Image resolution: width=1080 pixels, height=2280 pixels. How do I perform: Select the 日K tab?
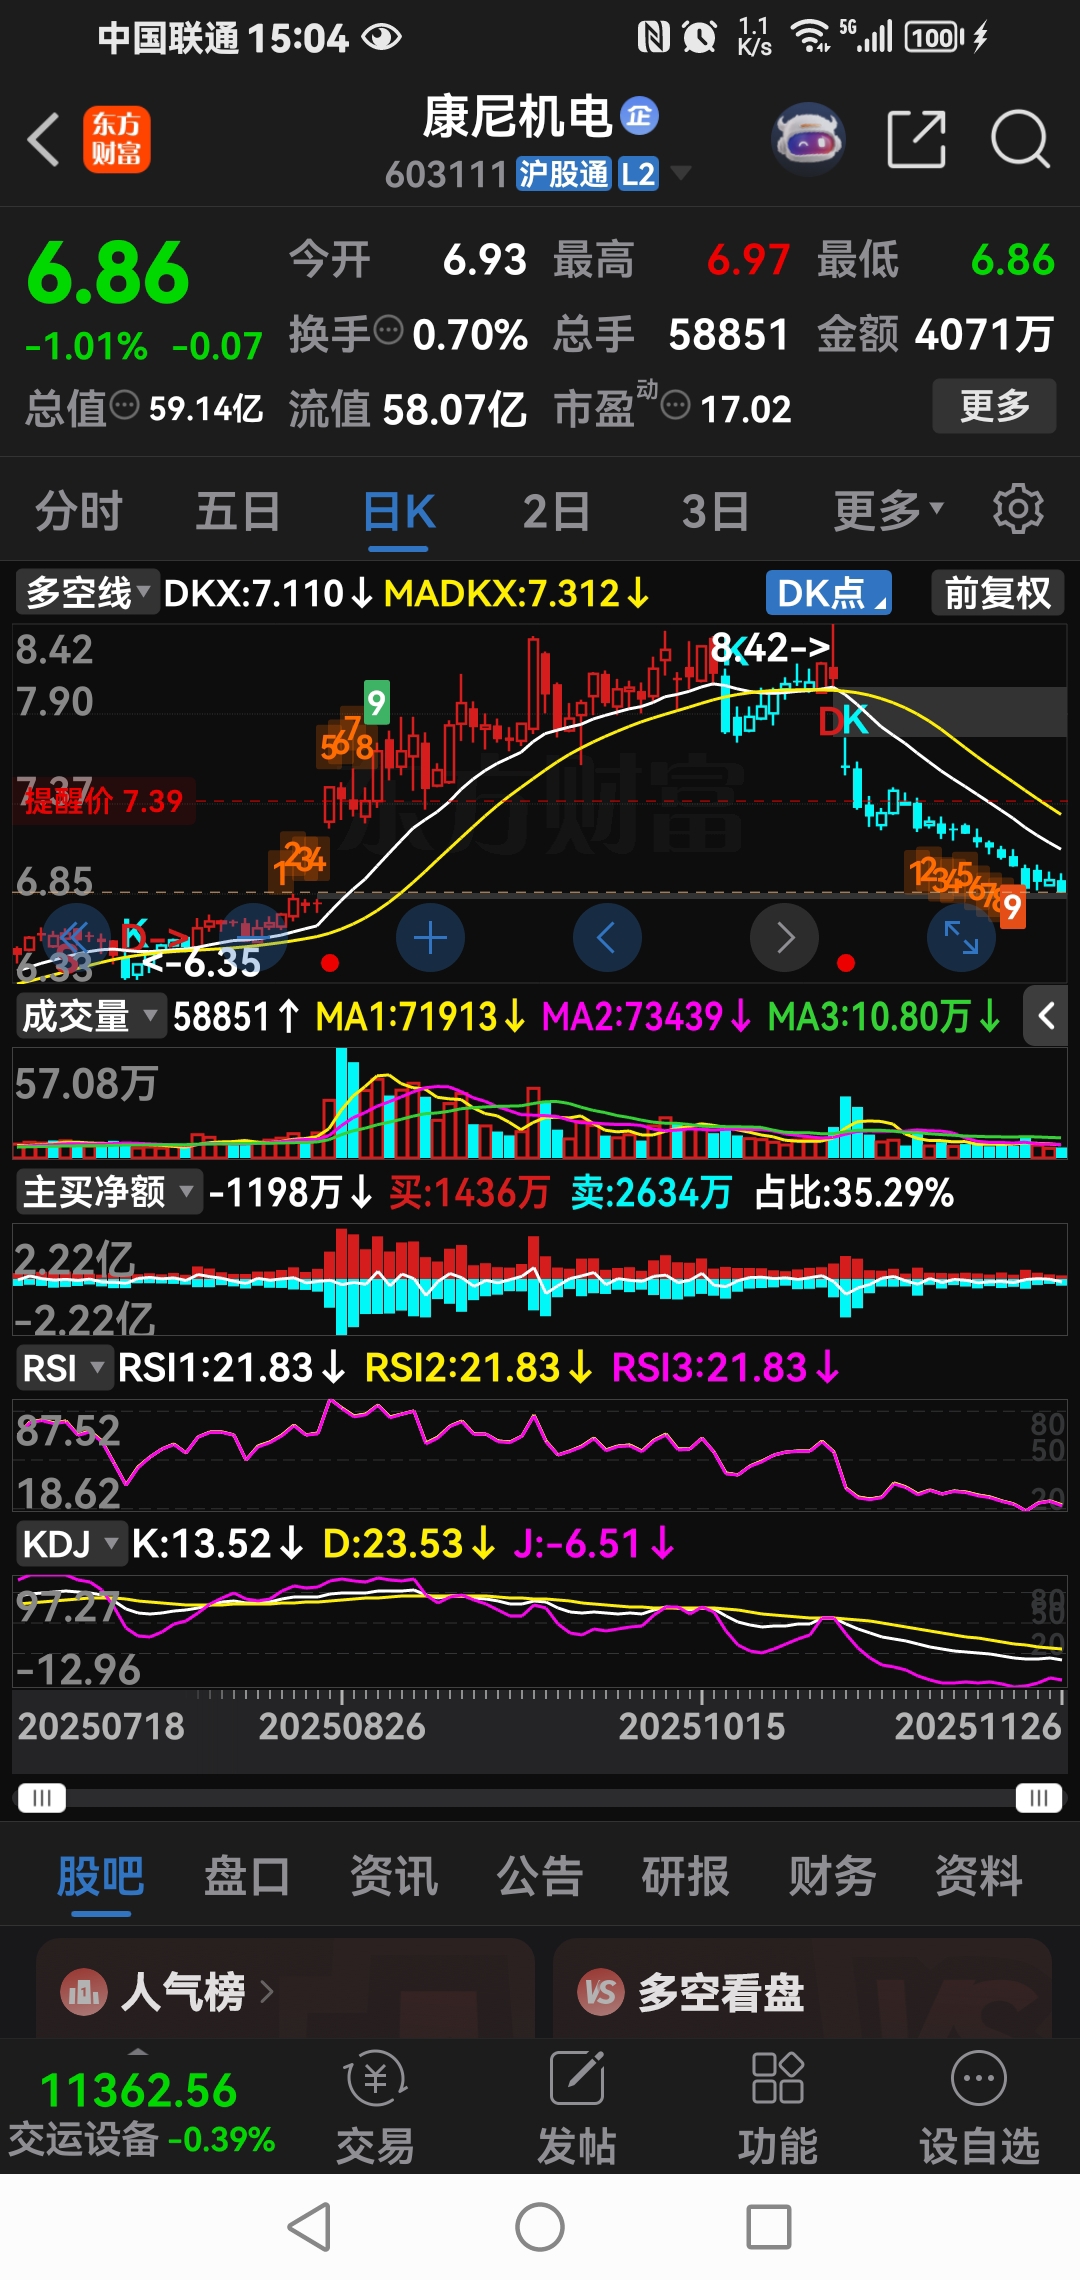click(x=399, y=511)
